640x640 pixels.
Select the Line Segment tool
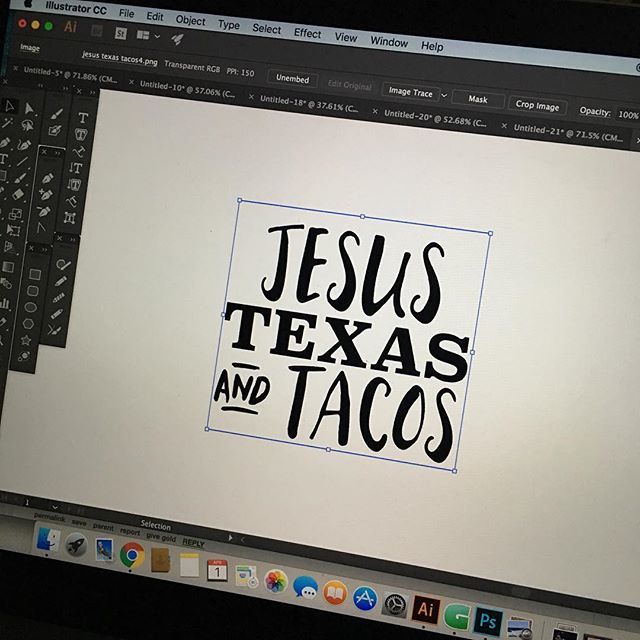click(x=22, y=162)
